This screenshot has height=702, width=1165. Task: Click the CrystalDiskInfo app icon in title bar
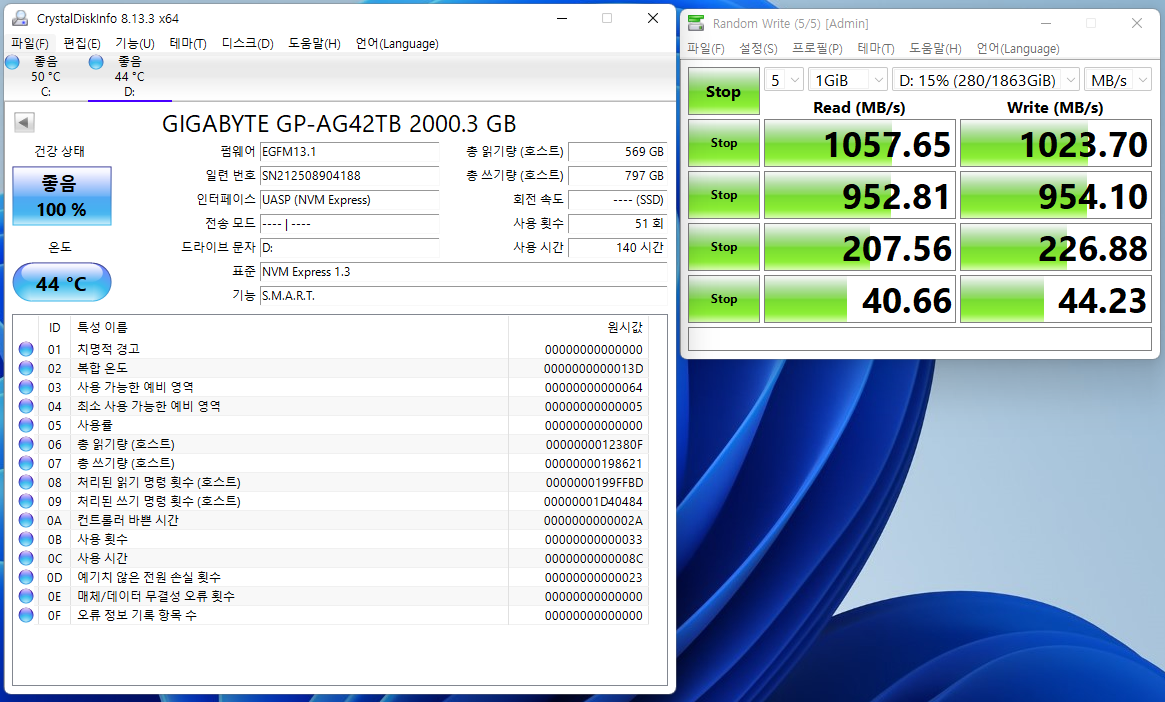(x=20, y=18)
